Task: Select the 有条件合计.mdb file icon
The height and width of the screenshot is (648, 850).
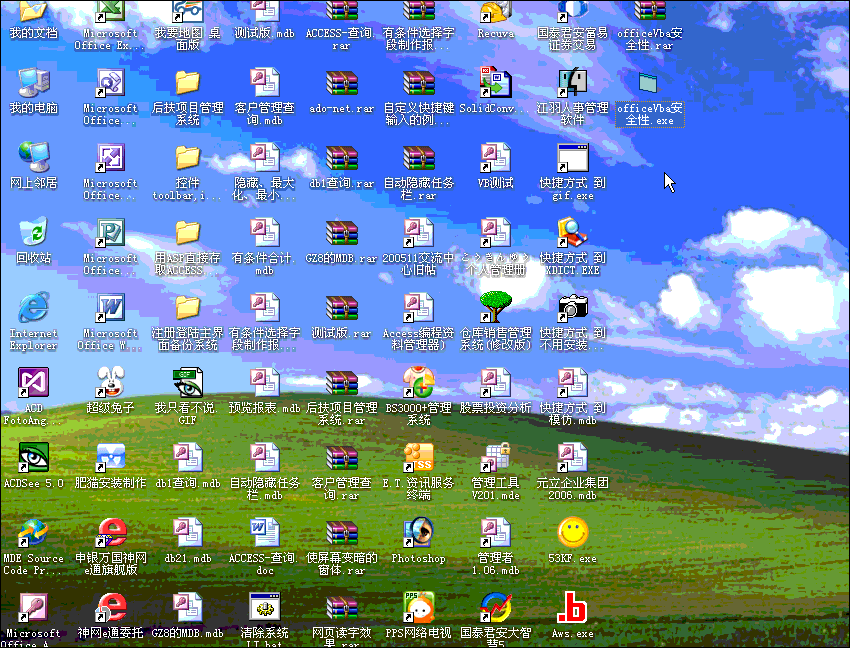Action: point(265,233)
